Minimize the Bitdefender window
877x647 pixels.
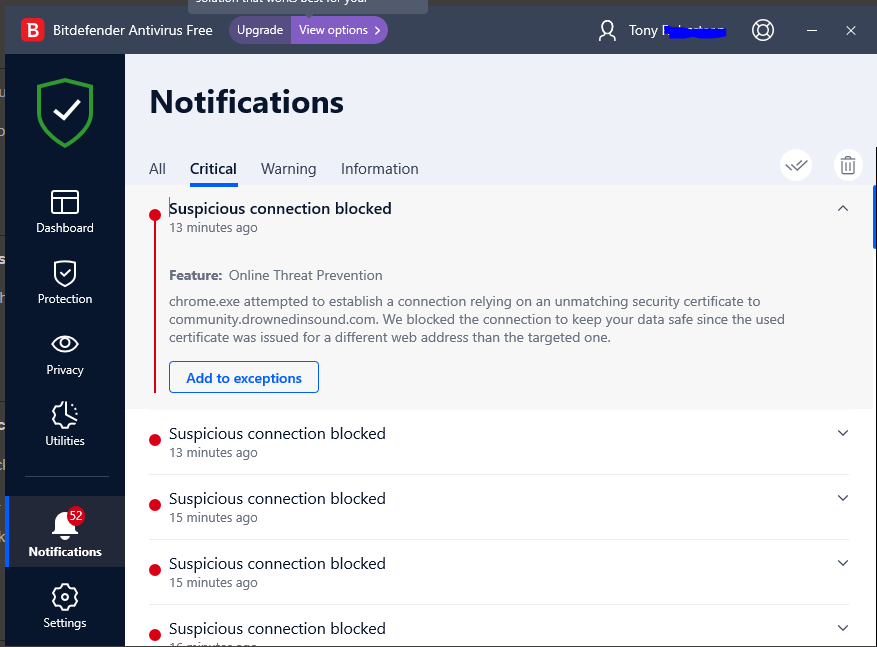[812, 30]
